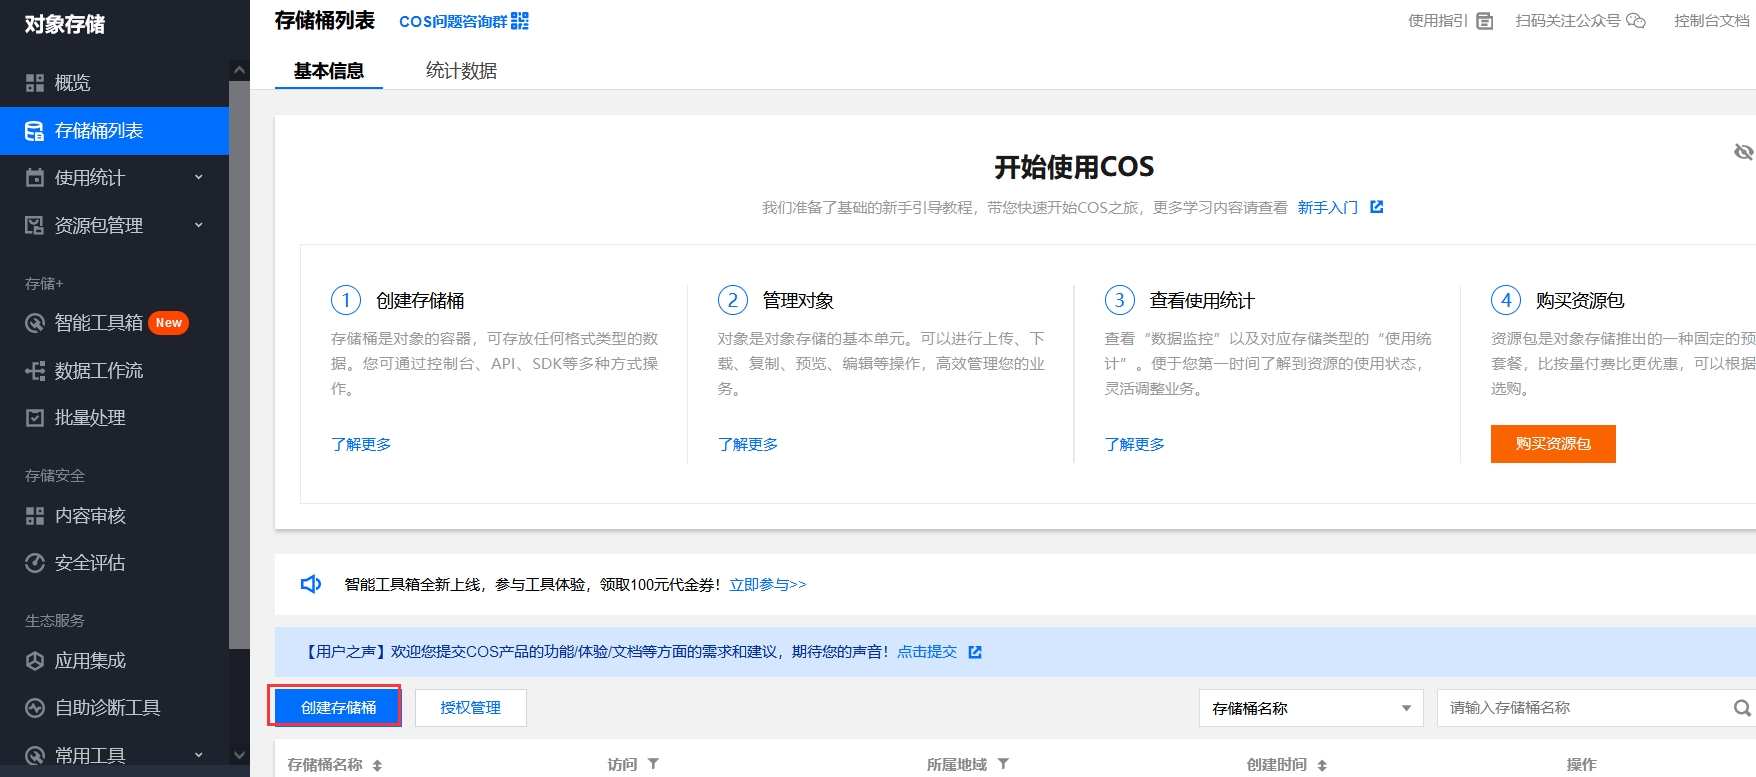Viewport: 1756px width, 777px height.
Task: Click the orange 购买资源包 button
Action: pyautogui.click(x=1553, y=444)
